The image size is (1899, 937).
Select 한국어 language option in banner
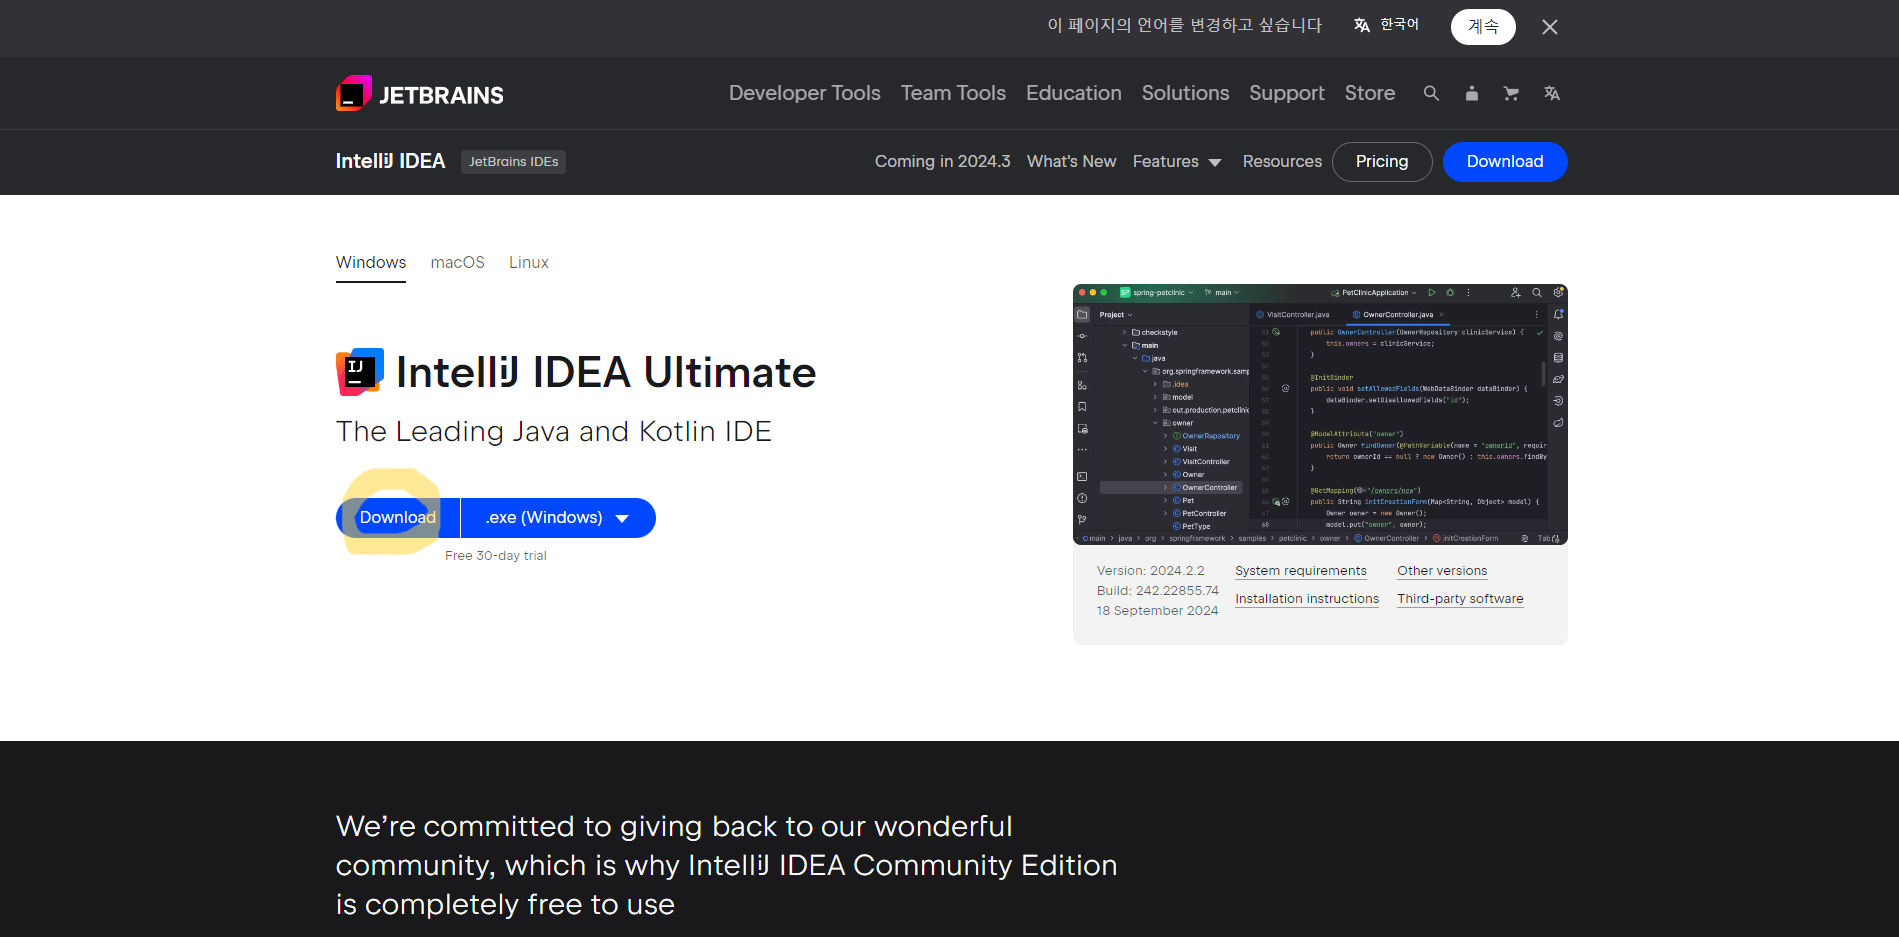pyautogui.click(x=1386, y=25)
